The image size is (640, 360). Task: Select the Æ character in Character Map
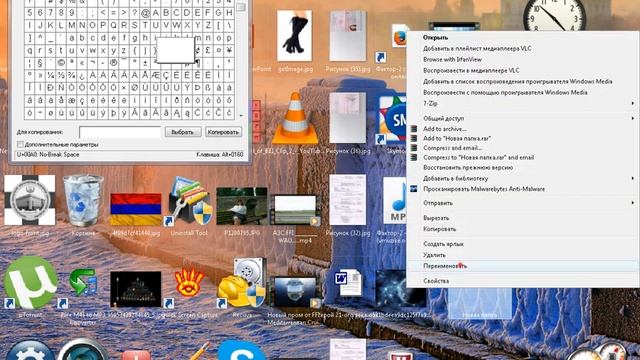pos(156,75)
